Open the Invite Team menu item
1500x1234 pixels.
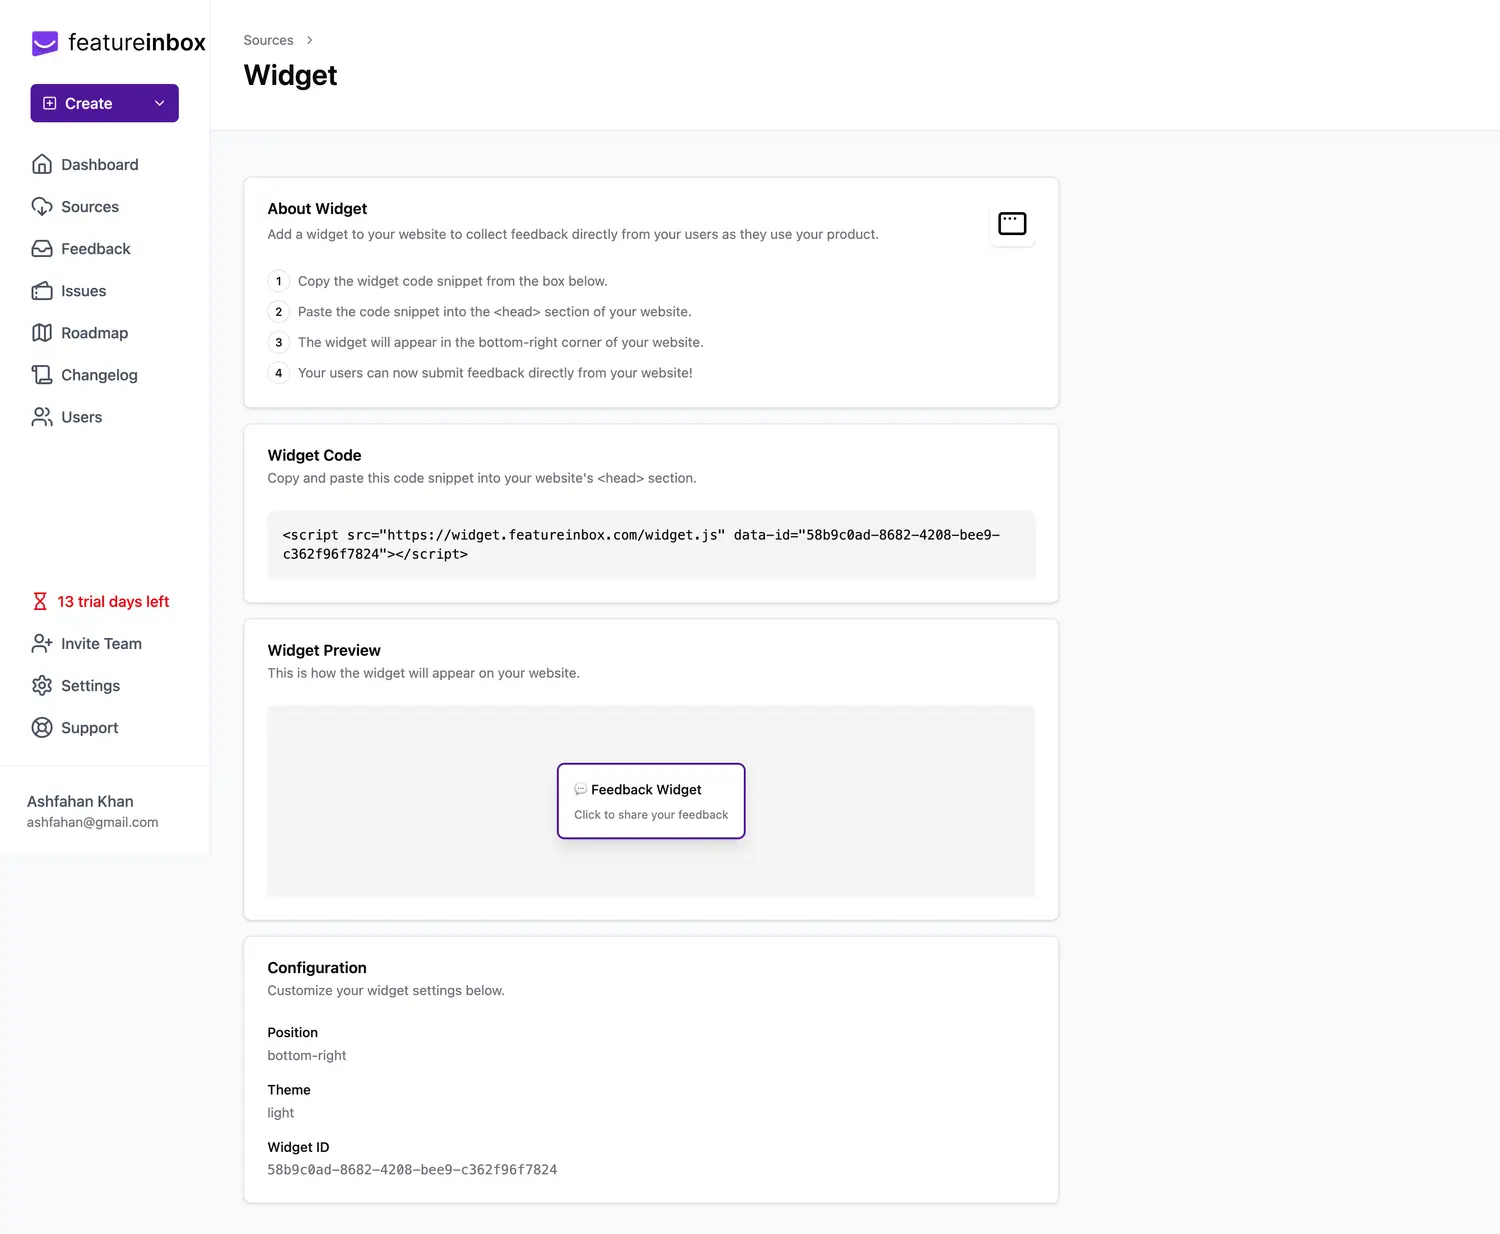pyautogui.click(x=101, y=644)
